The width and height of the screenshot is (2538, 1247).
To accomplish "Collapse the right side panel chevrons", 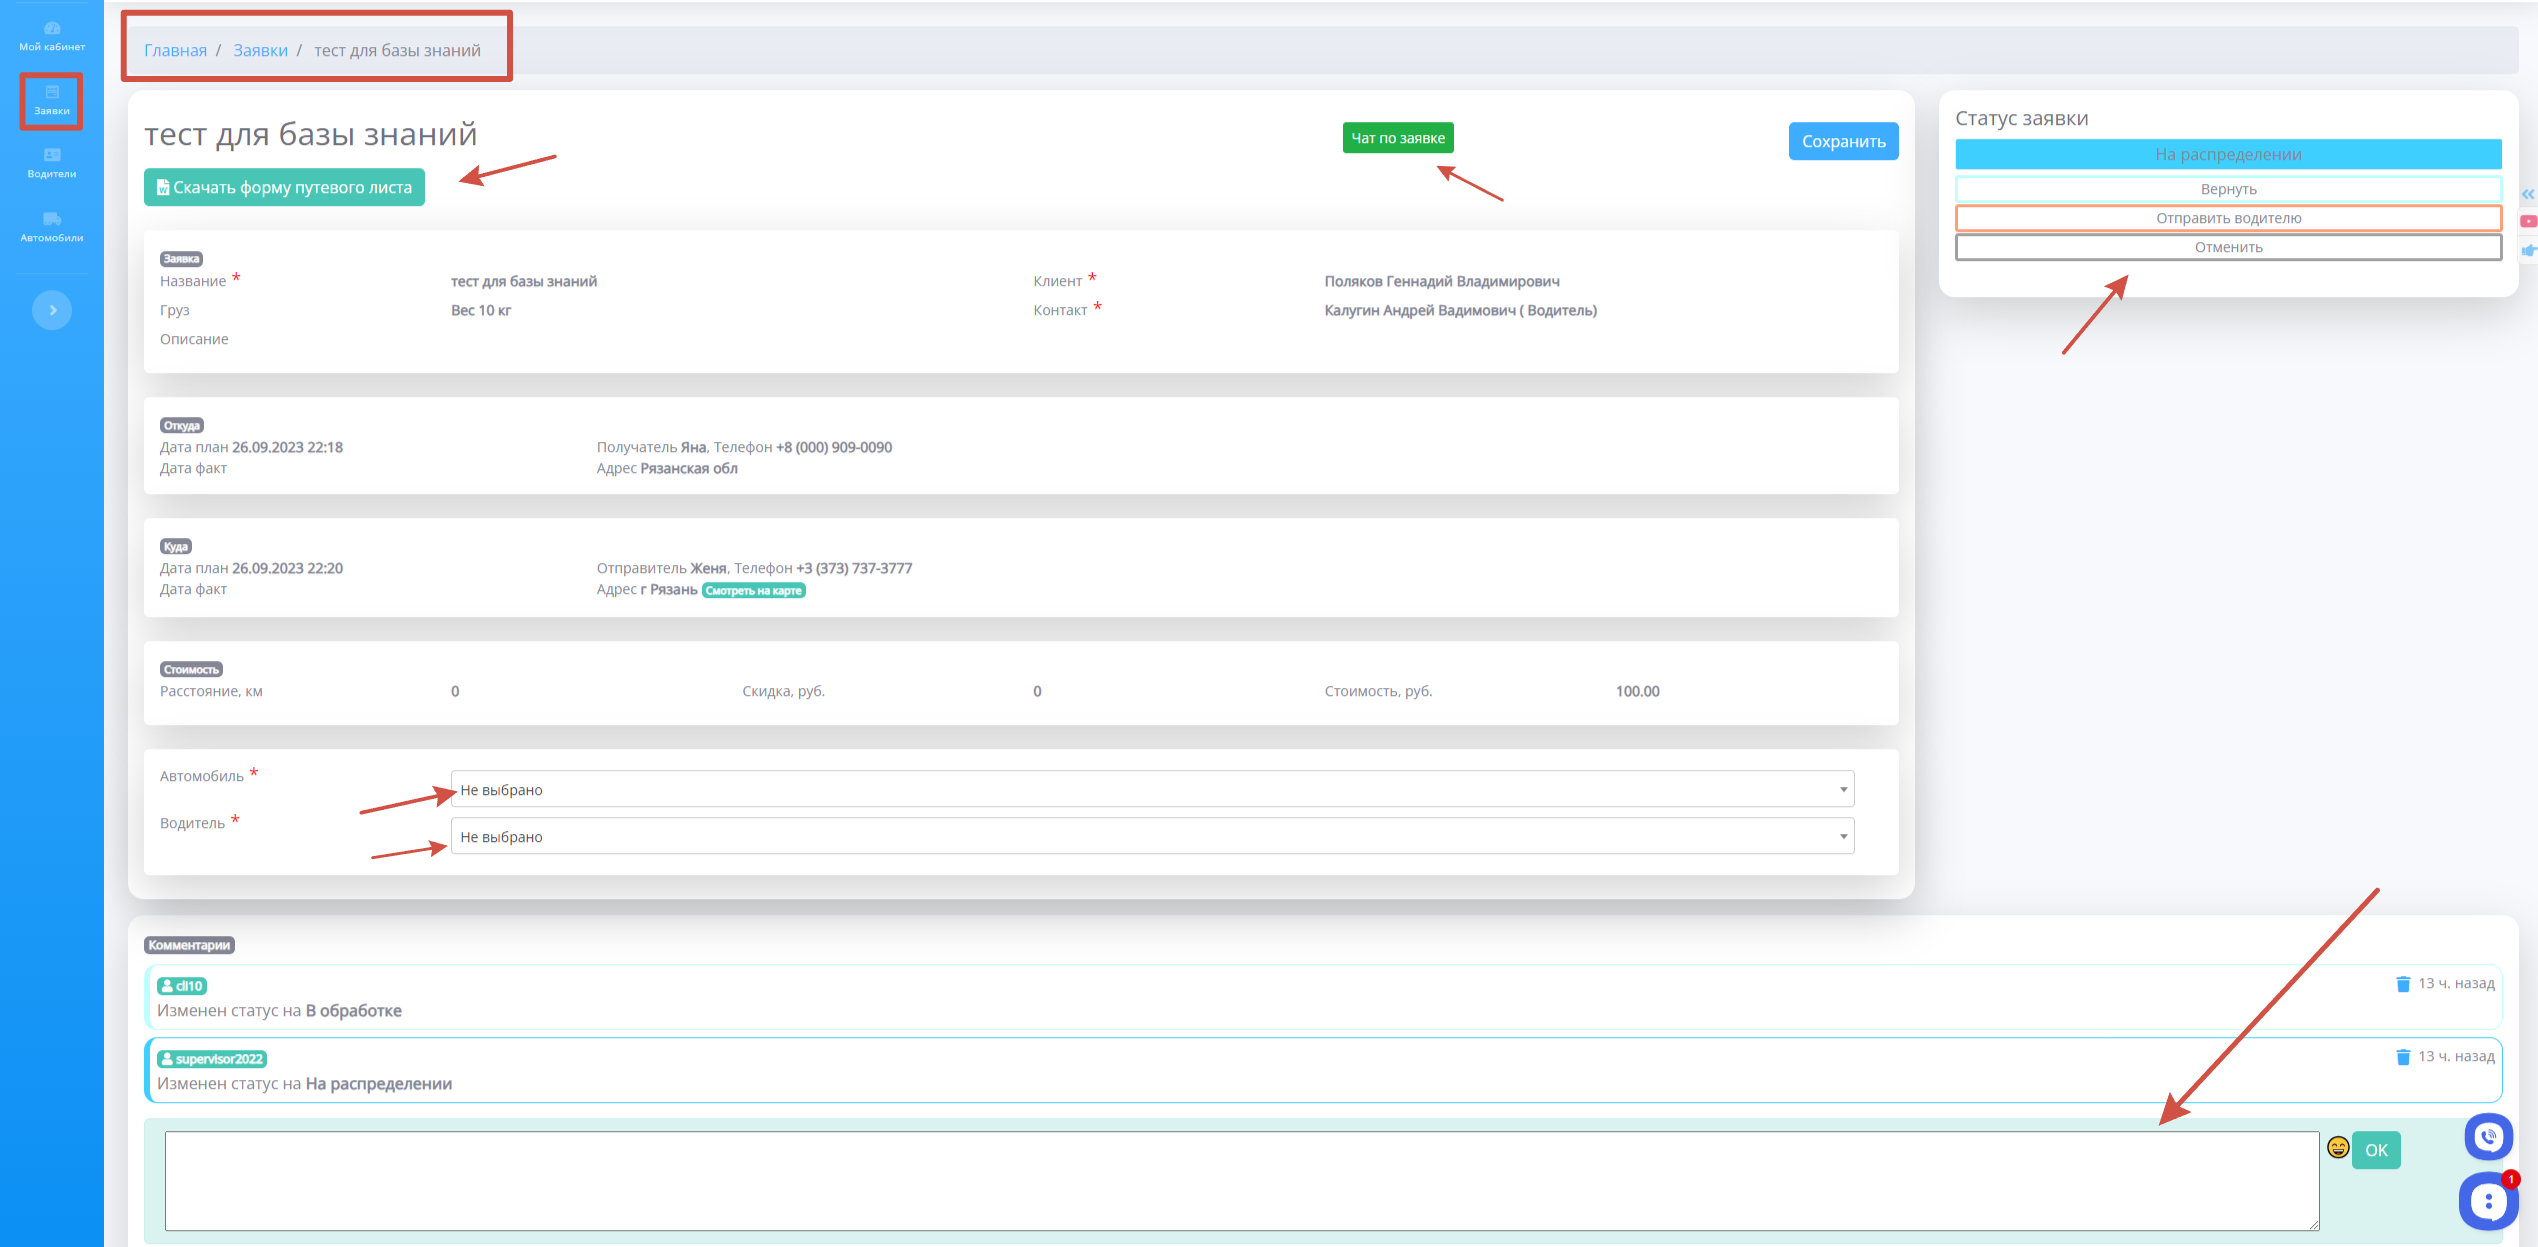I will 2528,194.
